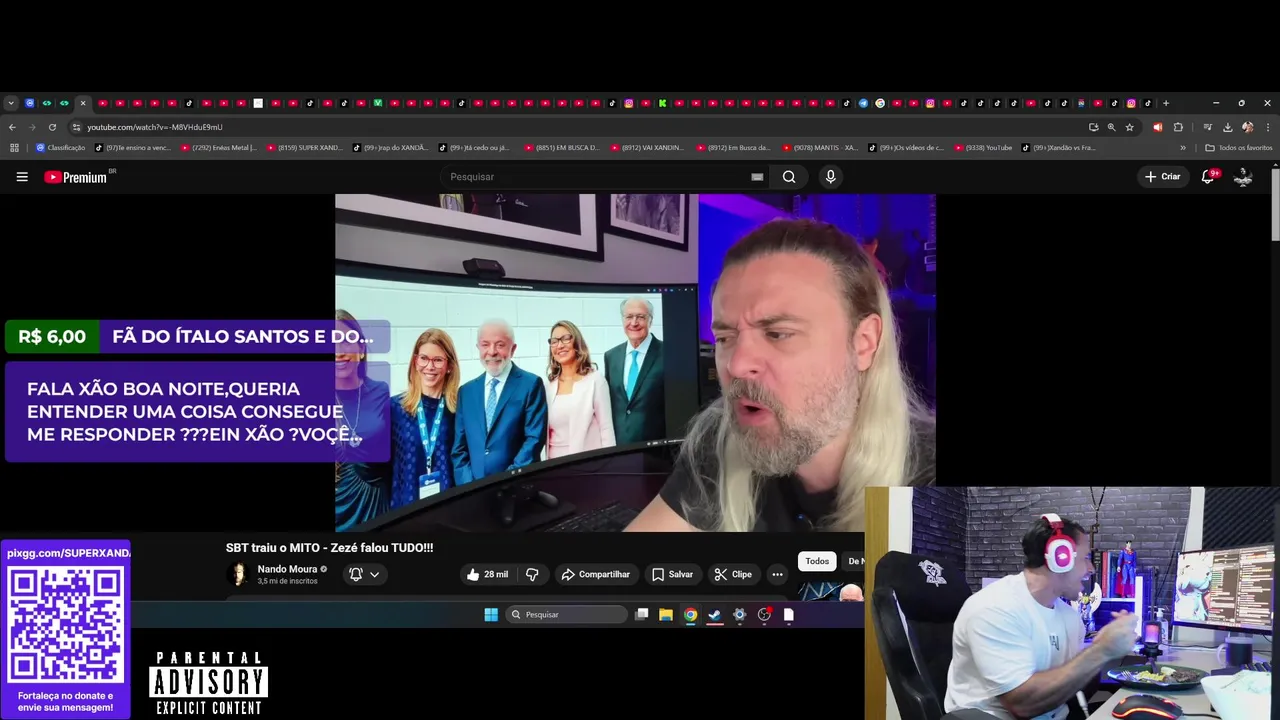Switch to the Google tab
1280x720 pixels.
click(x=880, y=103)
